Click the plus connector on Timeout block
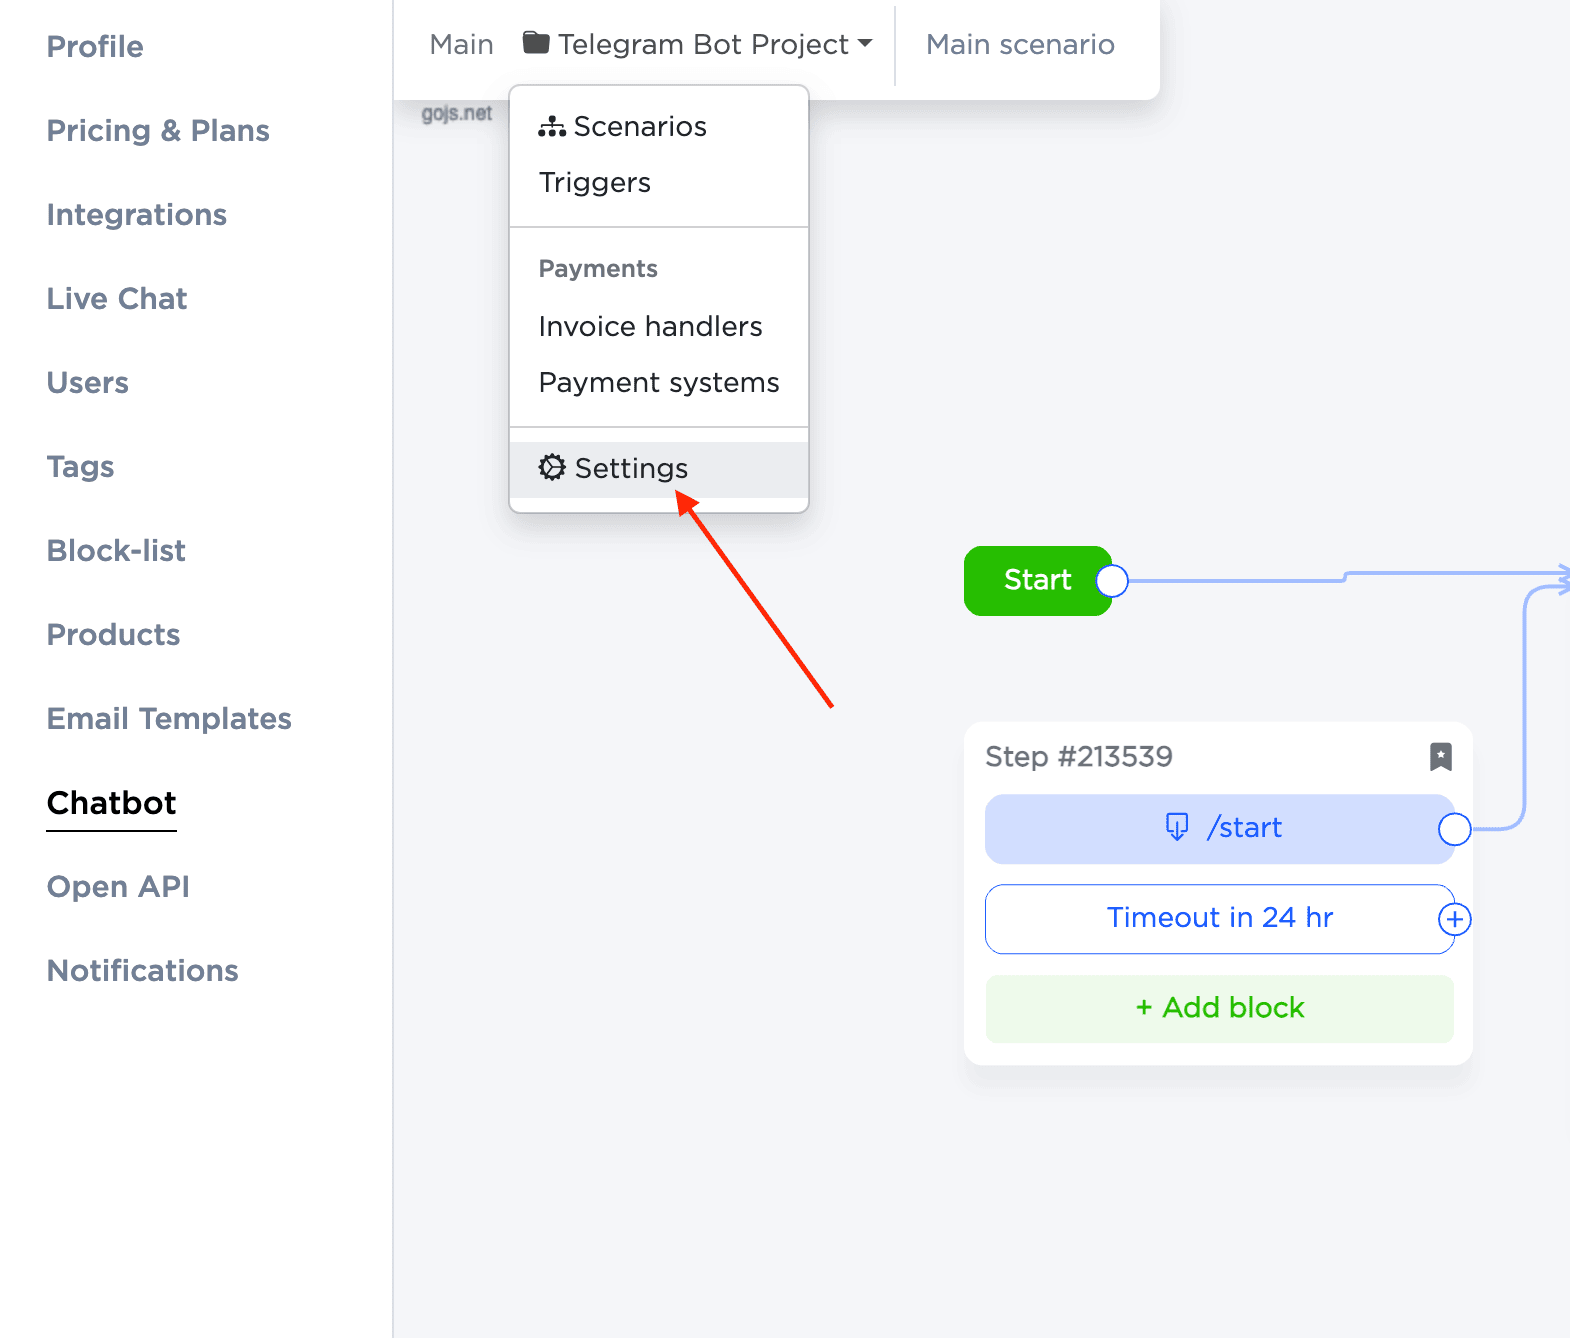Image resolution: width=1570 pixels, height=1338 pixels. [1454, 919]
